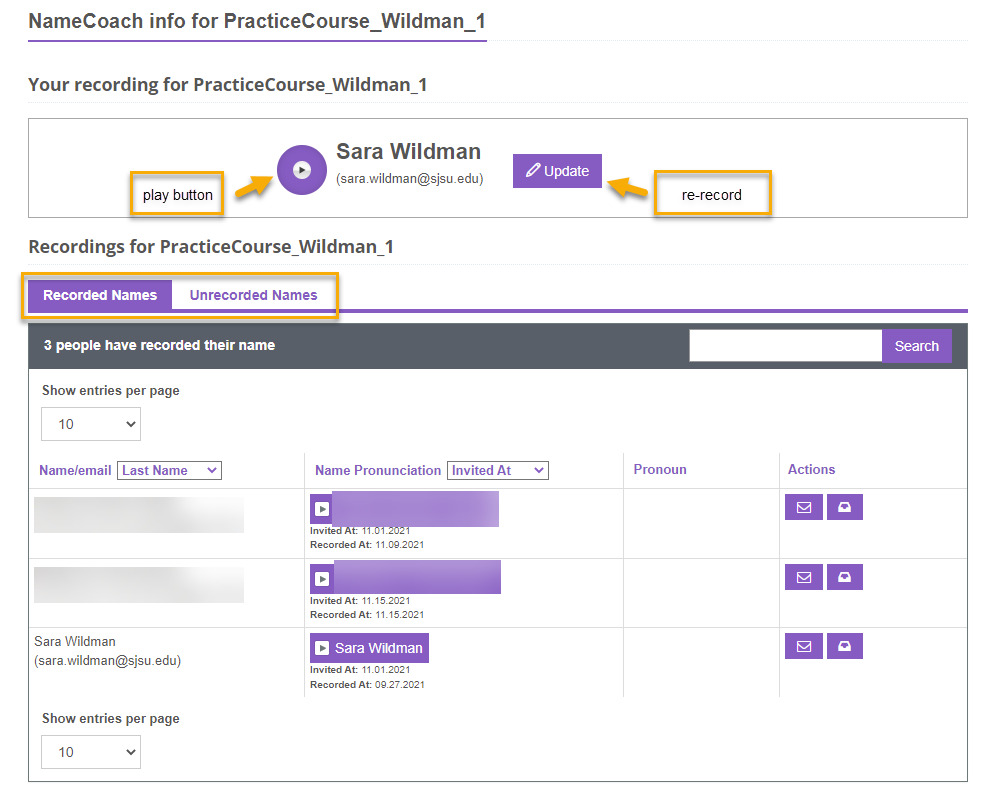Click envelope icon in Sara Wildman's row
The image size is (999, 804).
[x=804, y=646]
